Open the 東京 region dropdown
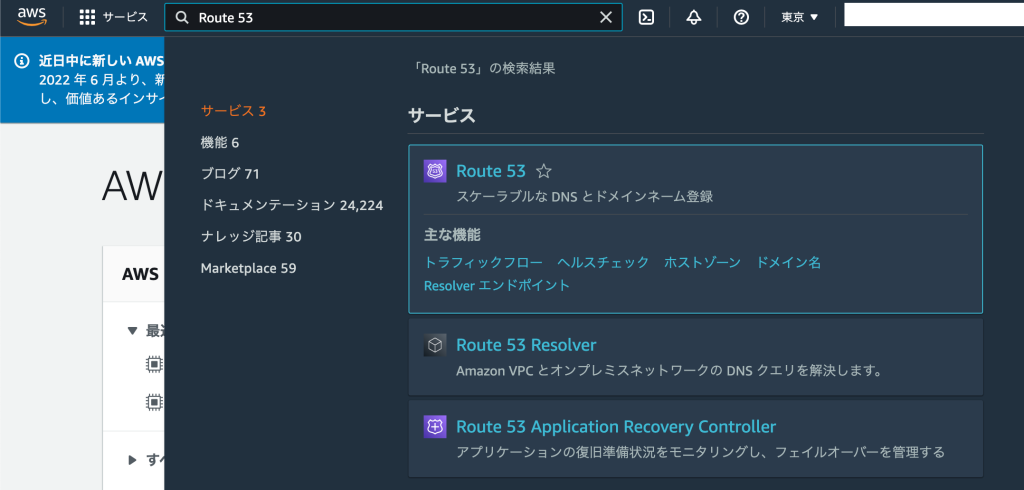 point(800,18)
